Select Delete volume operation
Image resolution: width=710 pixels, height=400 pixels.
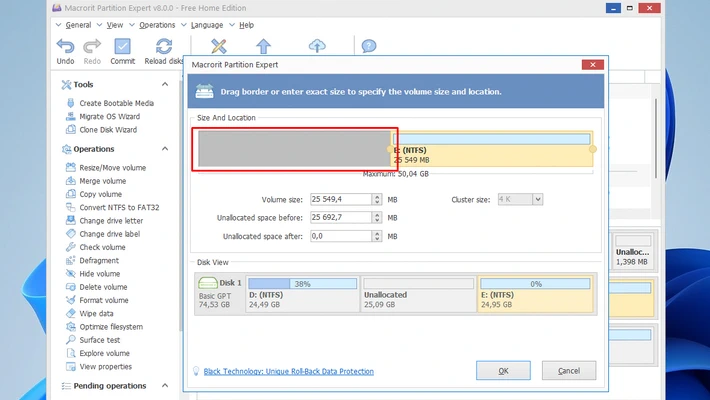point(96,287)
